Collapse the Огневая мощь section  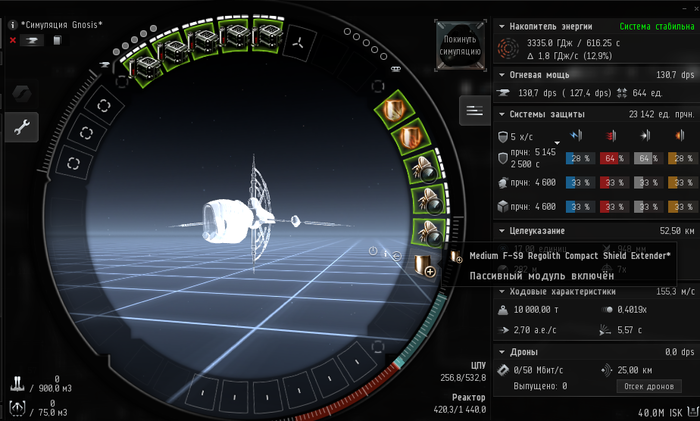[x=501, y=74]
